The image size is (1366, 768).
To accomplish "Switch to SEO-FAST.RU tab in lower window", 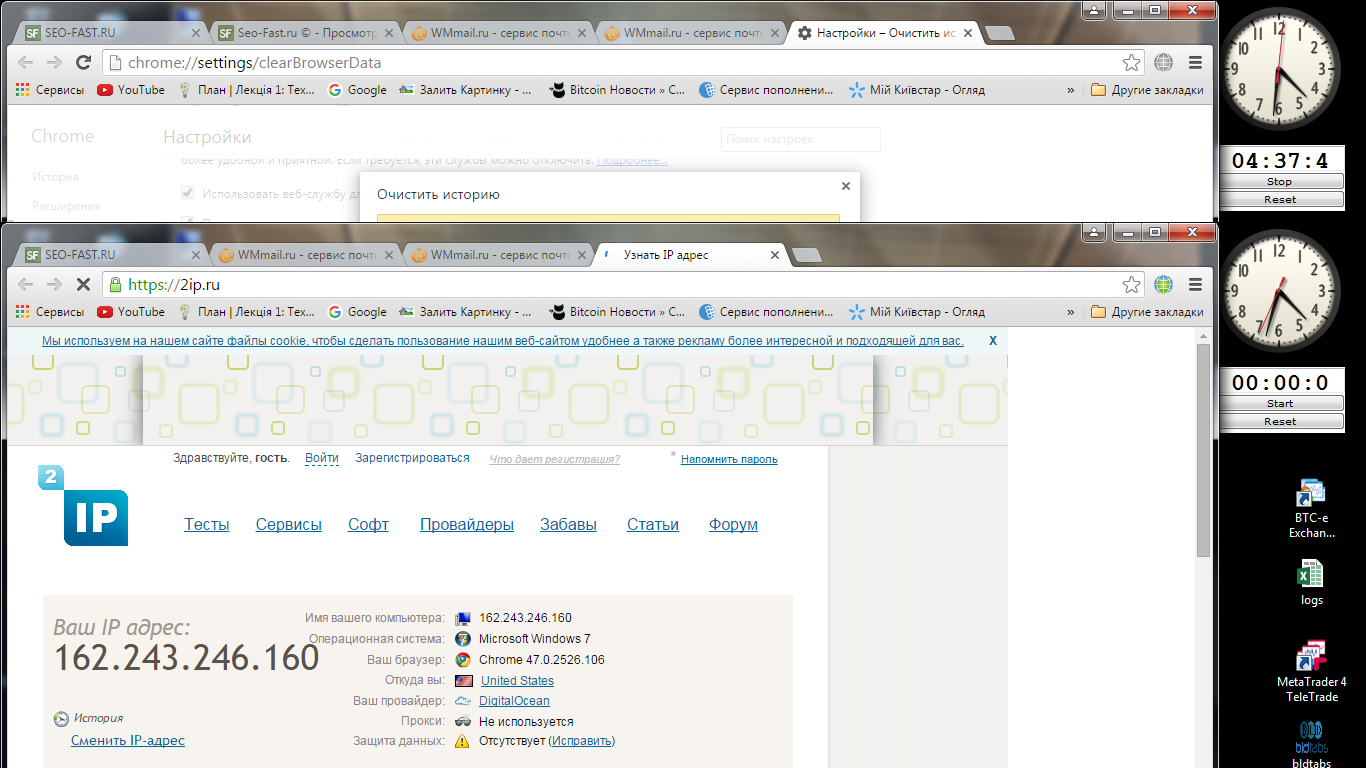I will pyautogui.click(x=111, y=255).
